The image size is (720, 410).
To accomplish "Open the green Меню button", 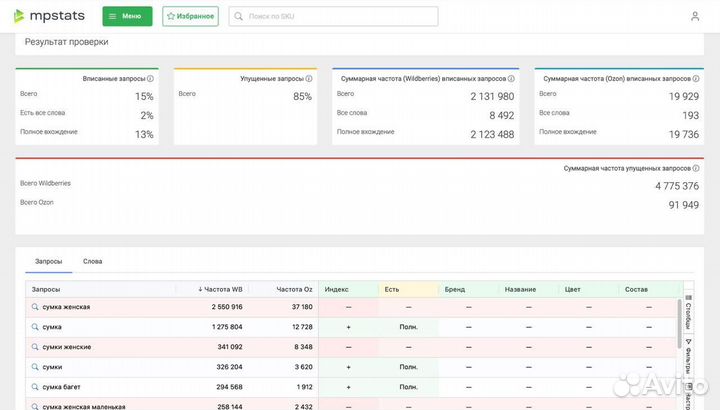I will [127, 17].
